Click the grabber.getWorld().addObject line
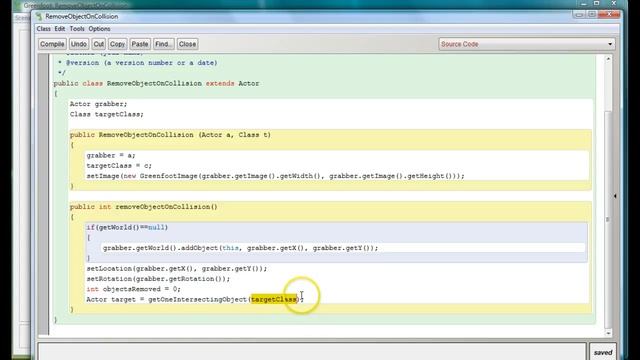Viewport: 640px width, 360px height. coord(240,248)
